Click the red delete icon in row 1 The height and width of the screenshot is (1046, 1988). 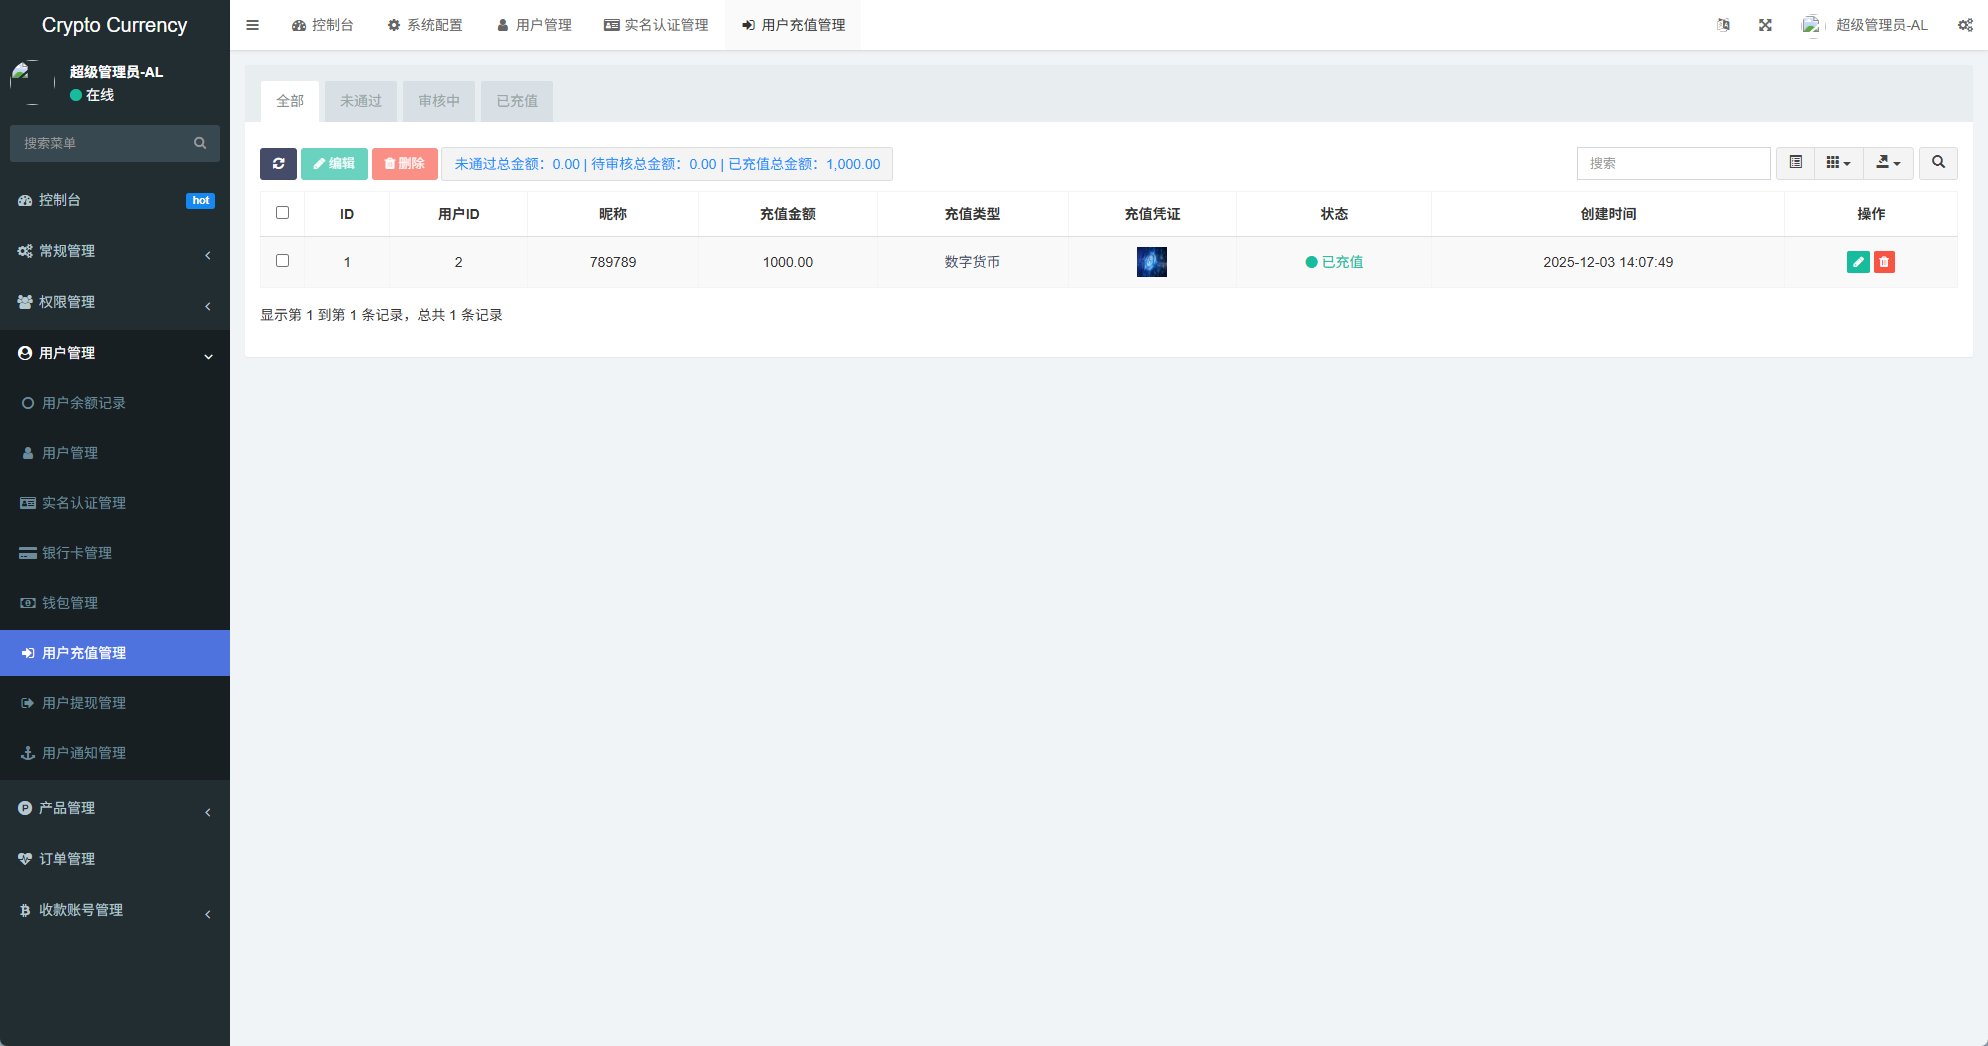point(1884,262)
